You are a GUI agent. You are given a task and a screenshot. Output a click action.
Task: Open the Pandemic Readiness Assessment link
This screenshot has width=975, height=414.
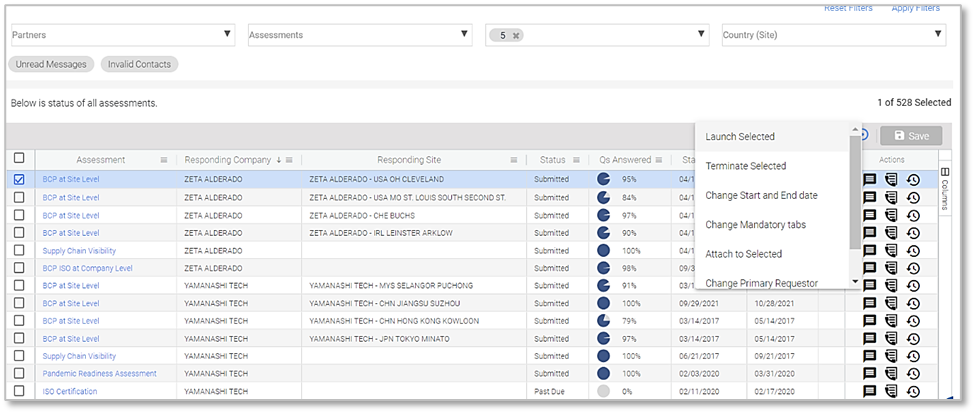click(x=99, y=374)
